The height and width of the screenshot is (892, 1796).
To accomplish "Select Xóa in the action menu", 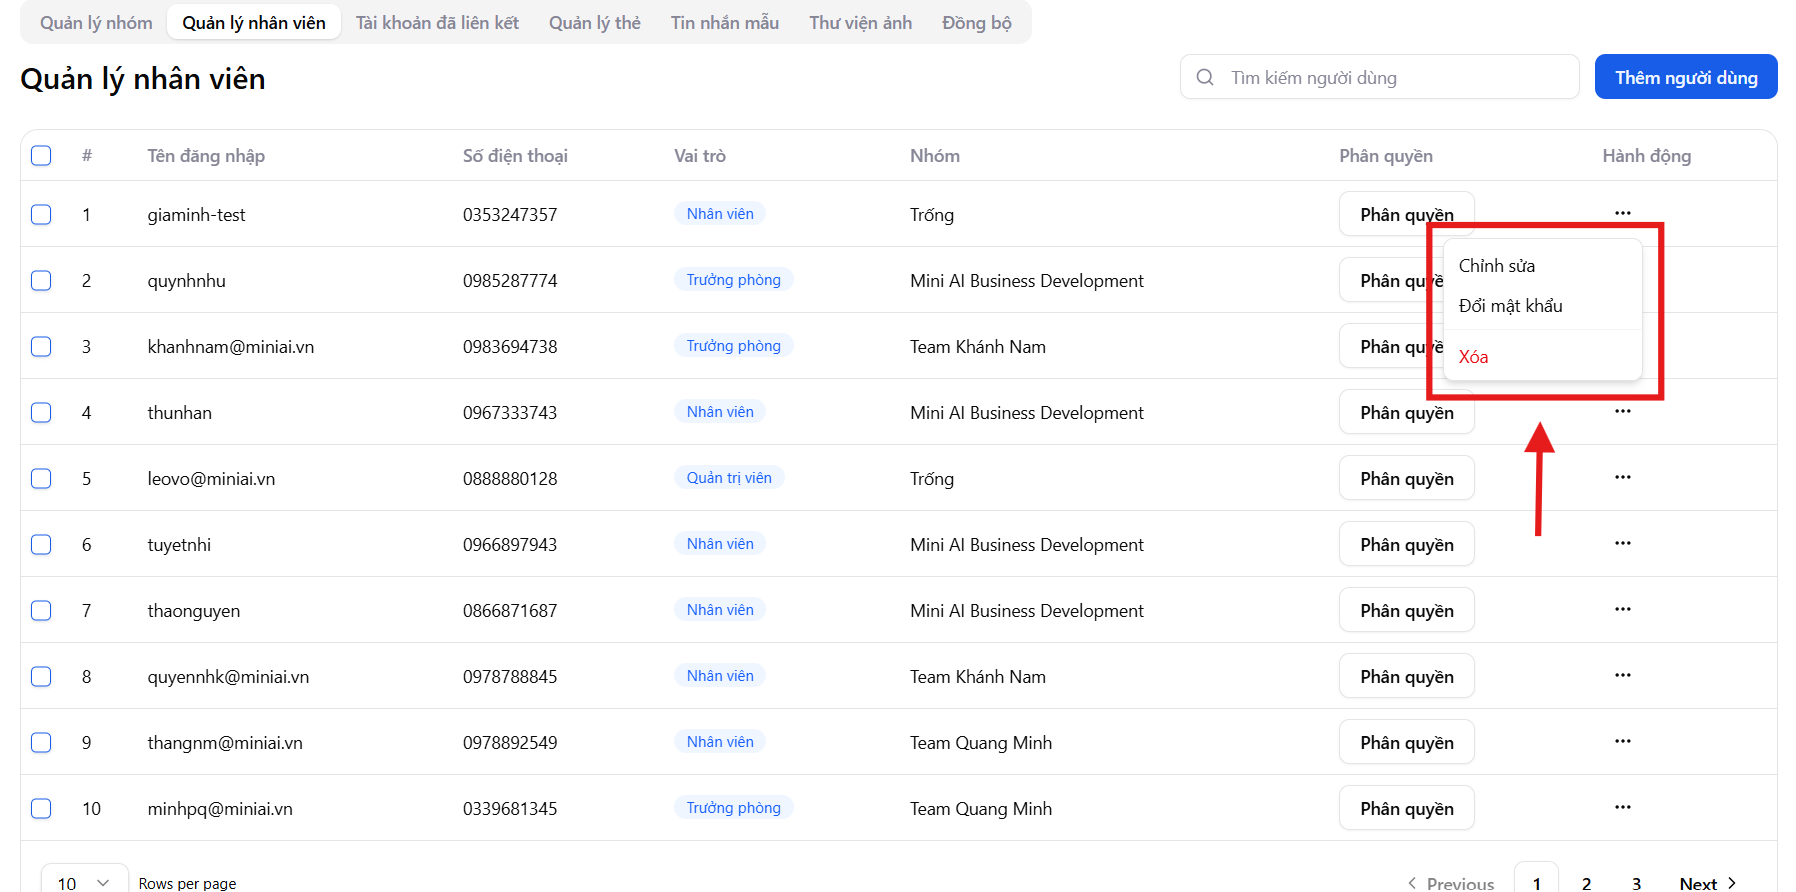I will pos(1473,357).
